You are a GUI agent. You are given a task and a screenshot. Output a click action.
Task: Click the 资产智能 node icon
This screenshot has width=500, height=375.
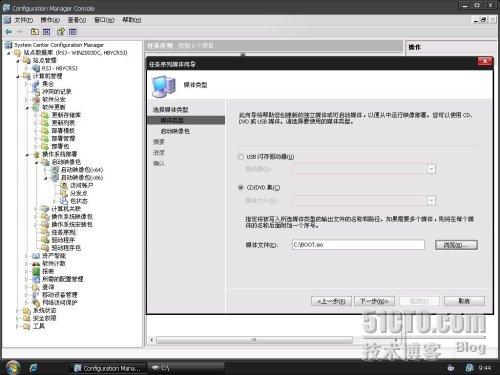(36, 256)
